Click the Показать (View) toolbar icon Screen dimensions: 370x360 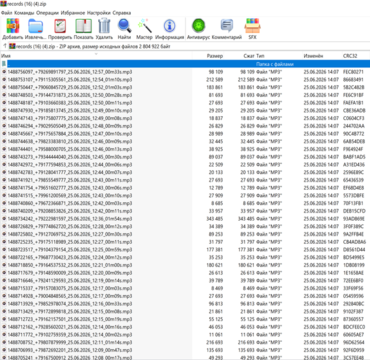(83, 26)
